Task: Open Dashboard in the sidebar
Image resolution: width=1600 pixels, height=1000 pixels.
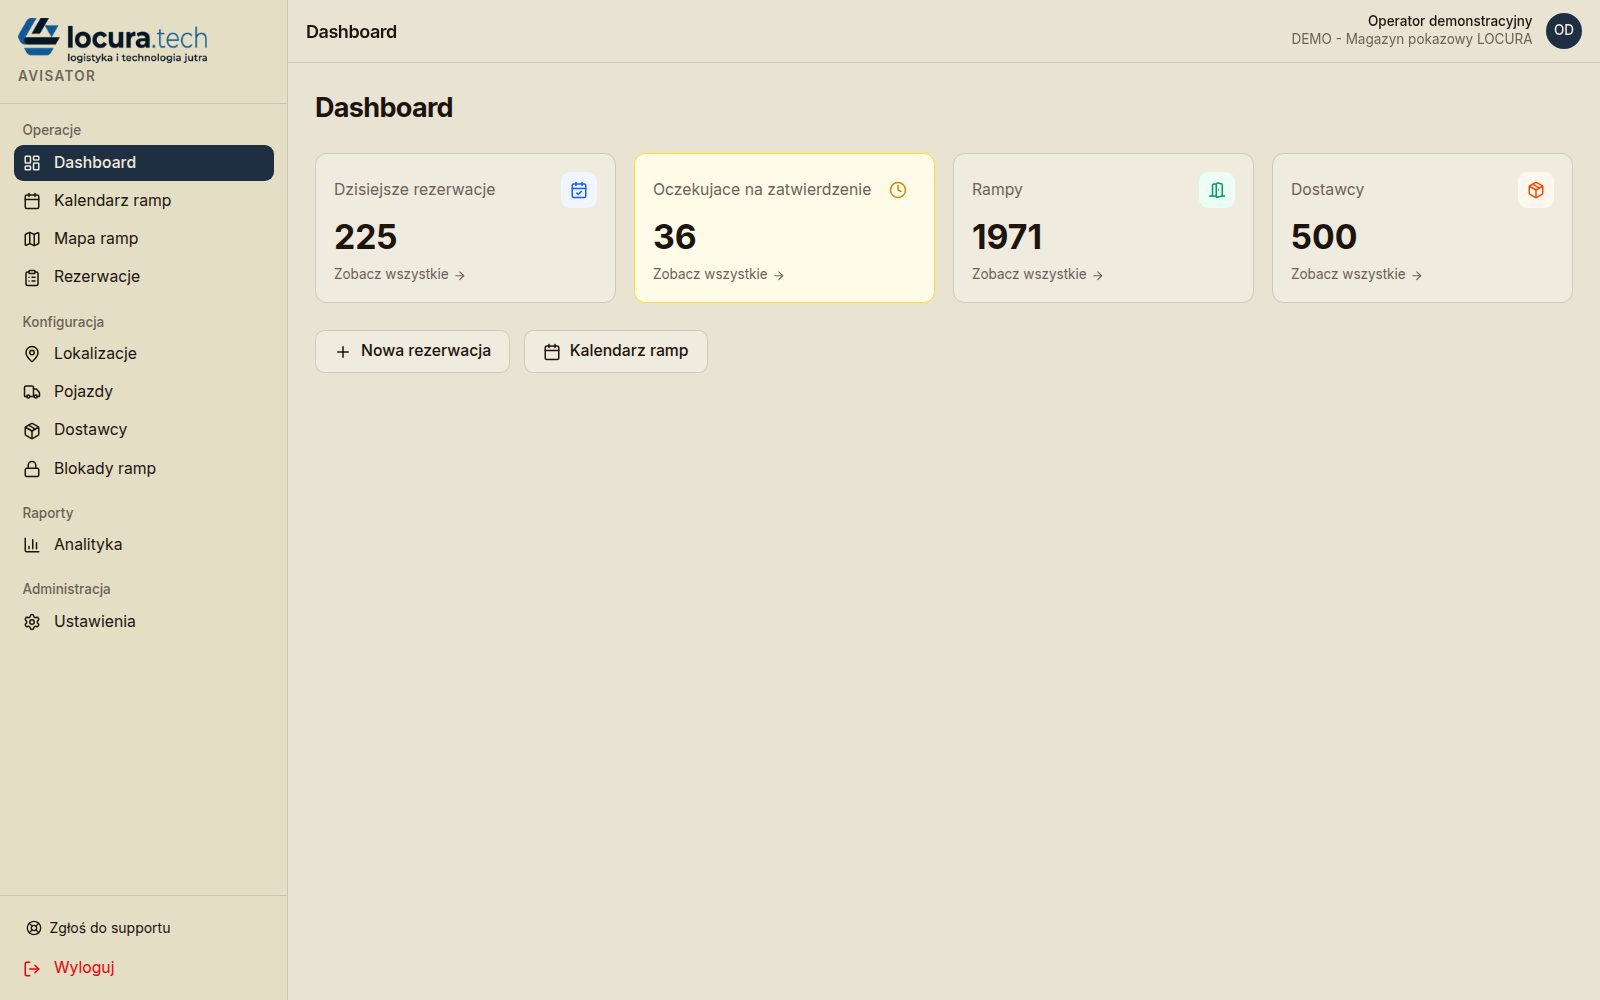Action: 144,163
